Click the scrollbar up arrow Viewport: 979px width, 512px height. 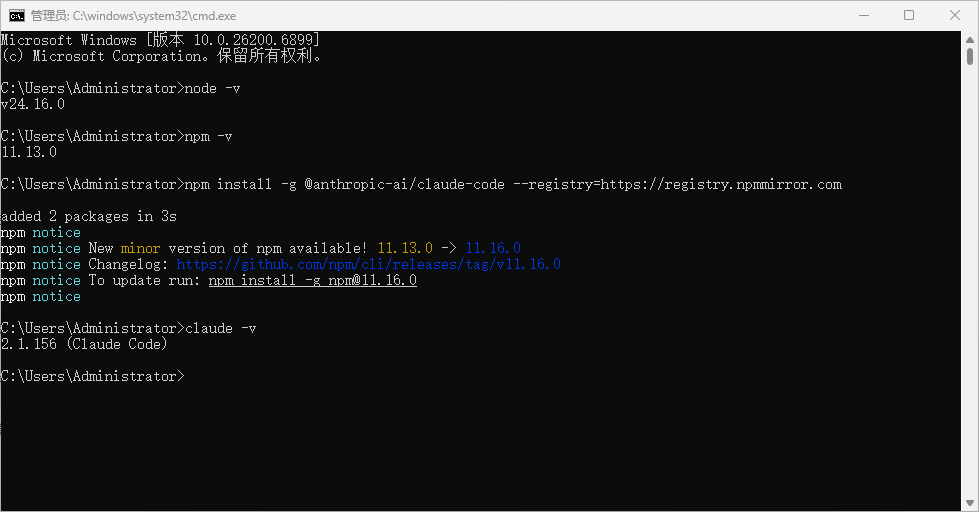pos(970,40)
